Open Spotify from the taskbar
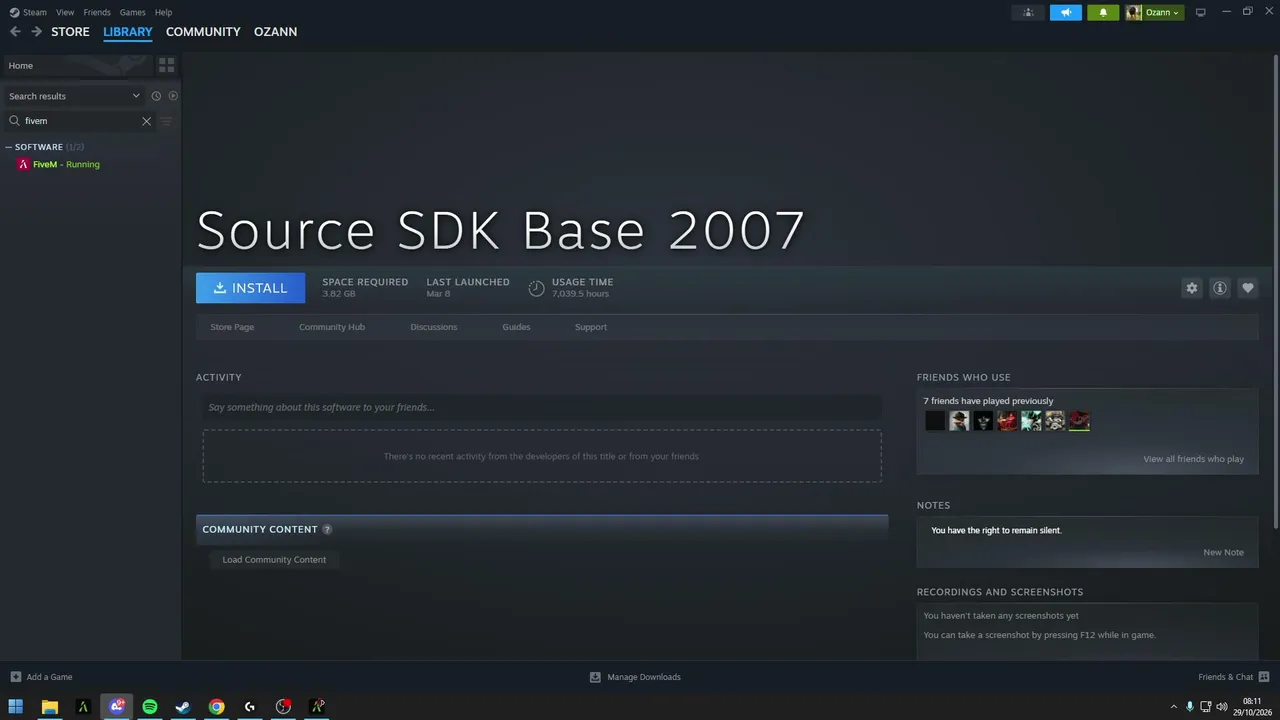Viewport: 1280px width, 720px height. click(150, 706)
